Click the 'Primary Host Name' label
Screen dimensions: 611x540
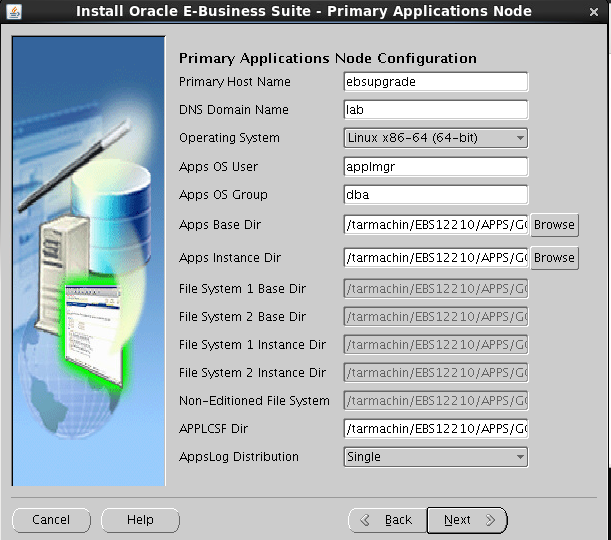[235, 82]
